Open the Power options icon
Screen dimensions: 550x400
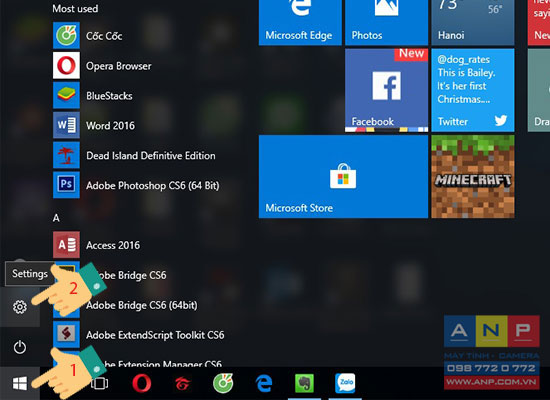coord(20,347)
